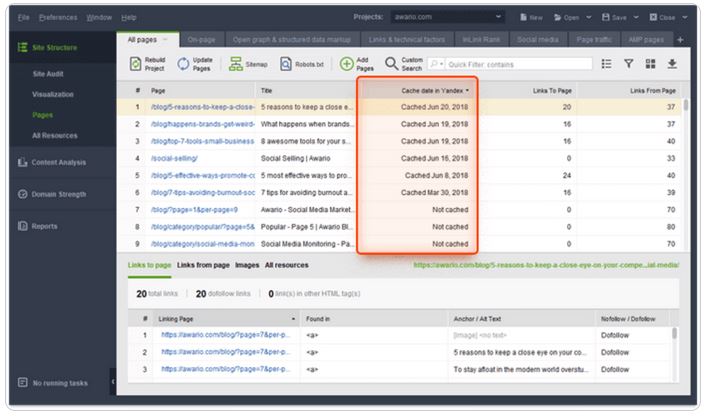Image resolution: width=706 pixels, height=416 pixels.
Task: Click the export download icon
Action: [672, 64]
